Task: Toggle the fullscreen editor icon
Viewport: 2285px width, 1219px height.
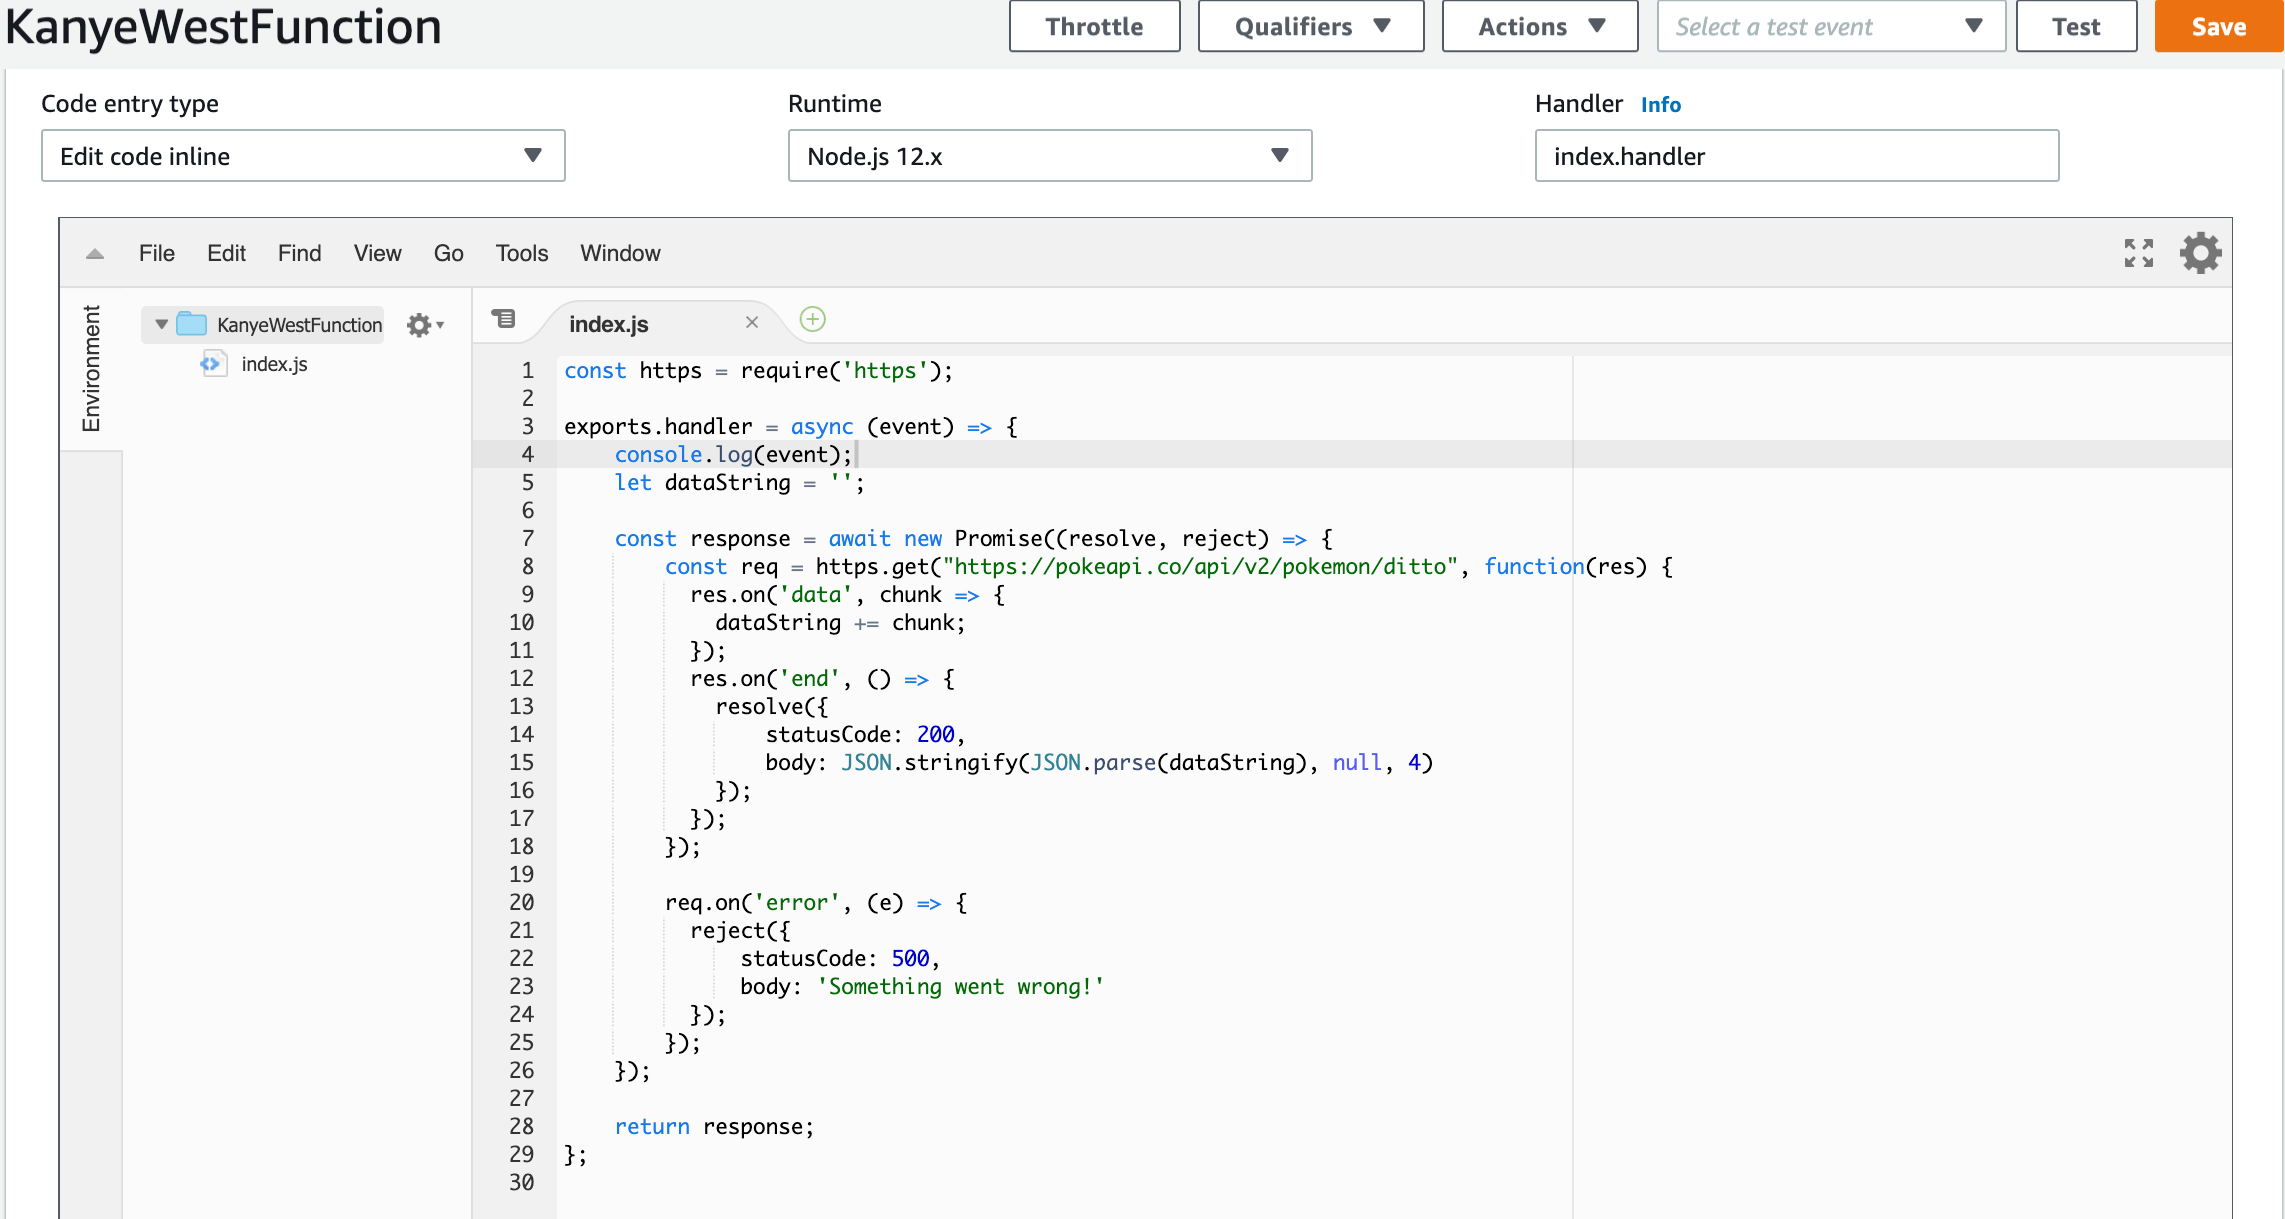Action: tap(2139, 253)
